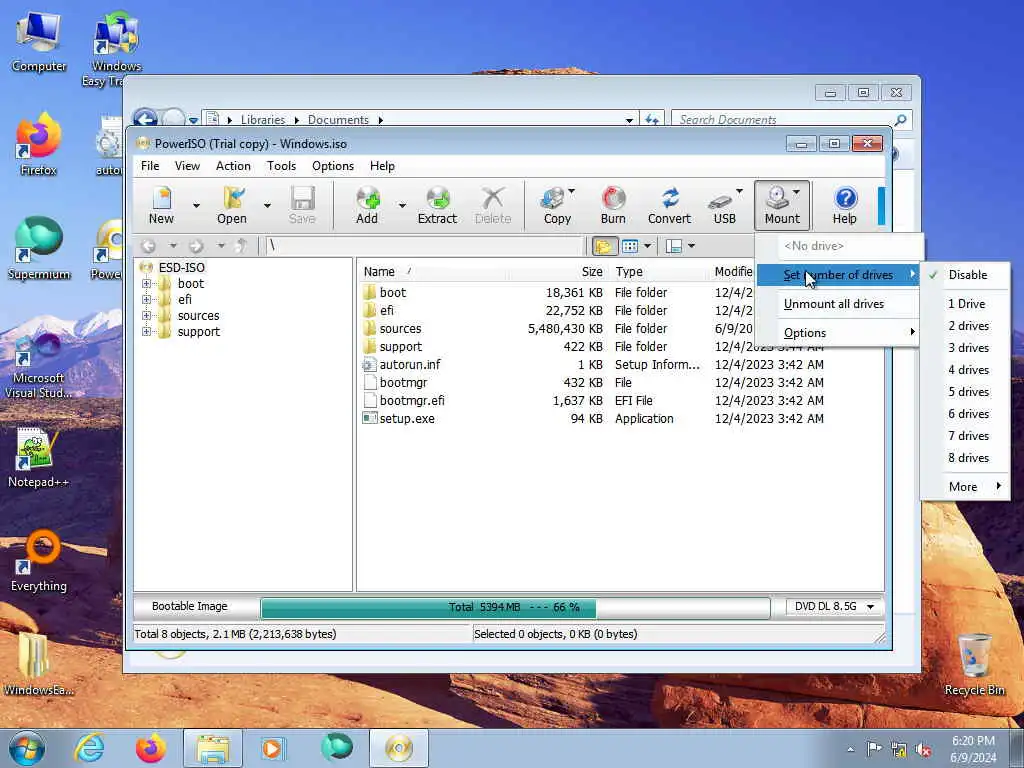1024x768 pixels.
Task: Click the Convert toolbar icon
Action: coord(669,205)
